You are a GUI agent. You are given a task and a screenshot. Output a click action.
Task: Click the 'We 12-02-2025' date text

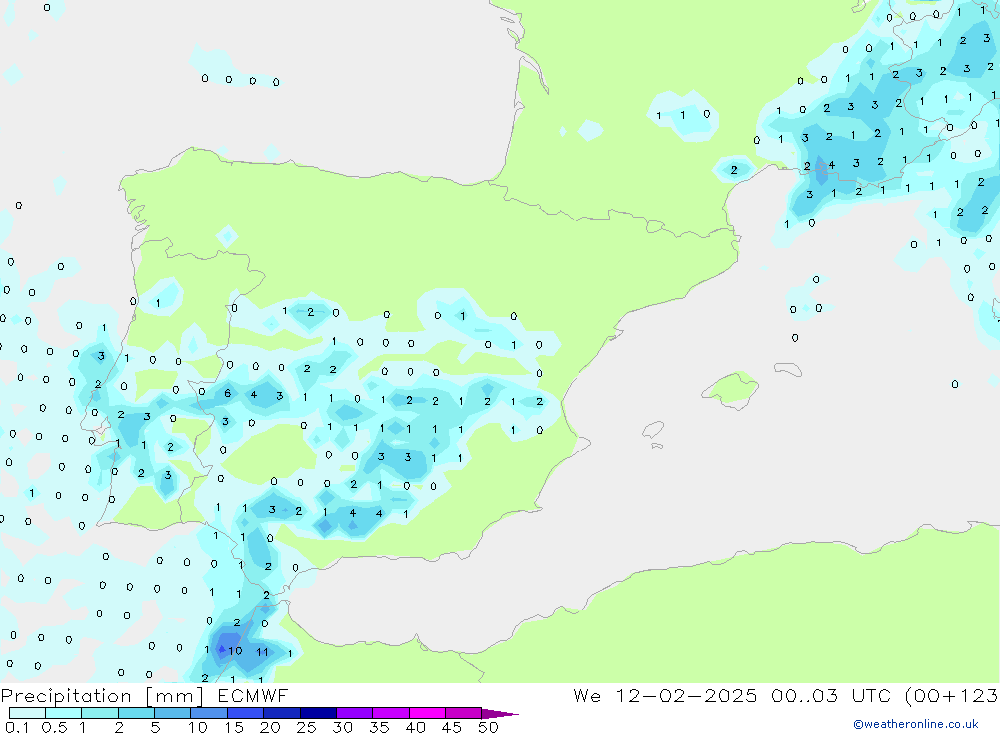pos(665,696)
